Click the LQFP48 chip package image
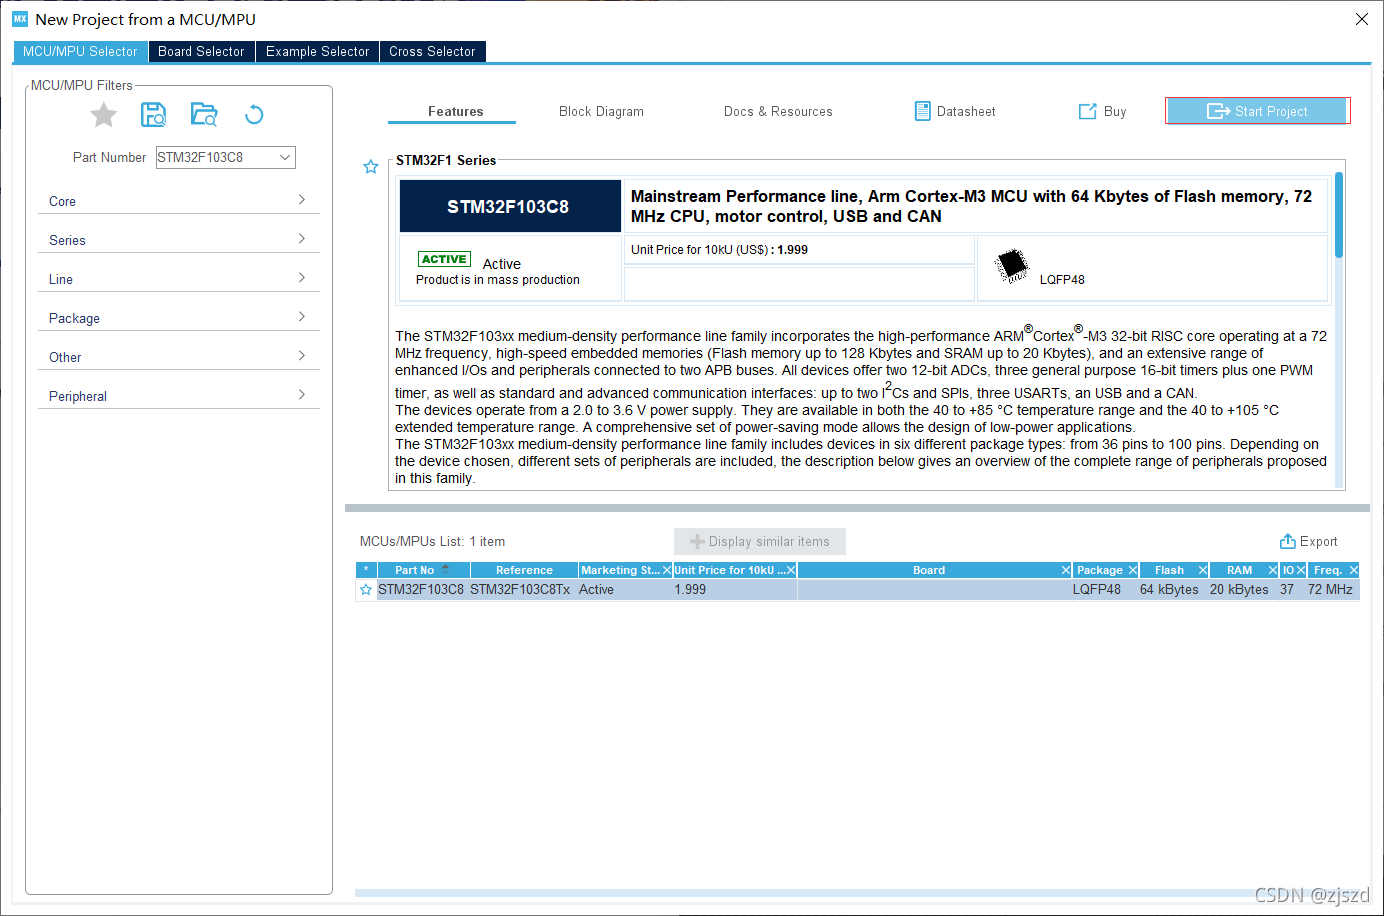This screenshot has width=1384, height=916. pyautogui.click(x=1012, y=266)
